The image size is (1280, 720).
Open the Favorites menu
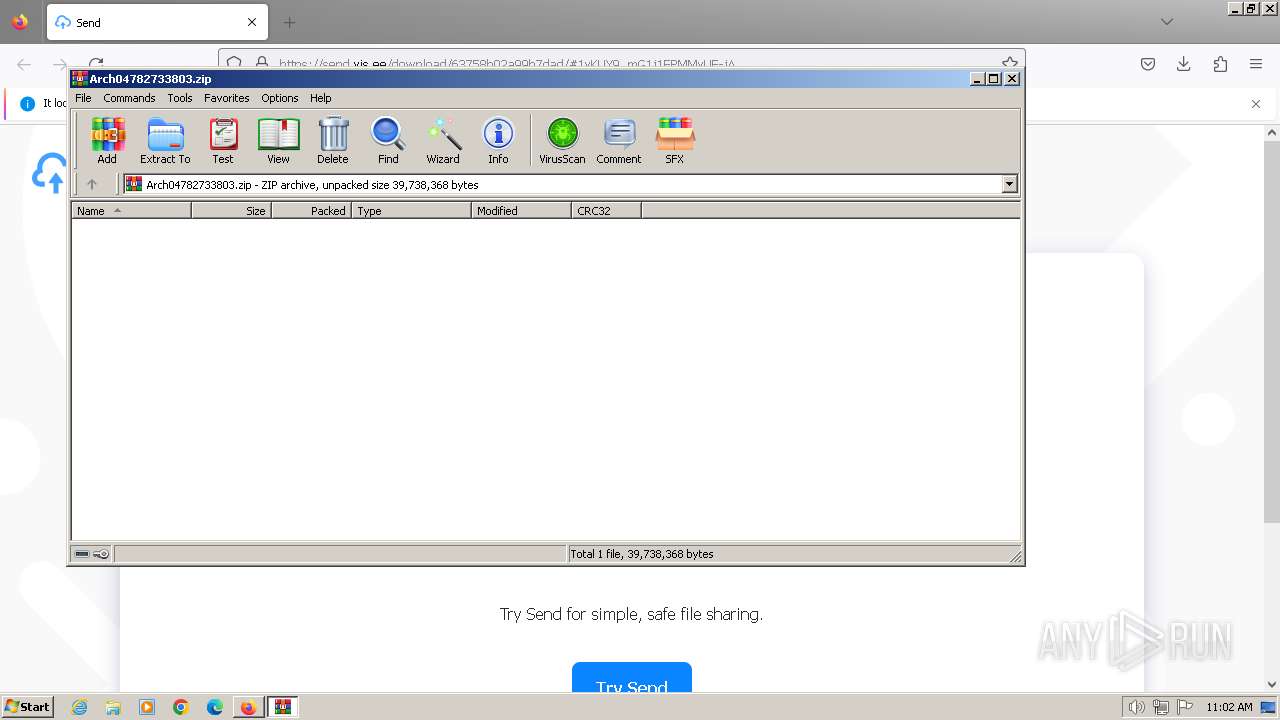(x=227, y=98)
